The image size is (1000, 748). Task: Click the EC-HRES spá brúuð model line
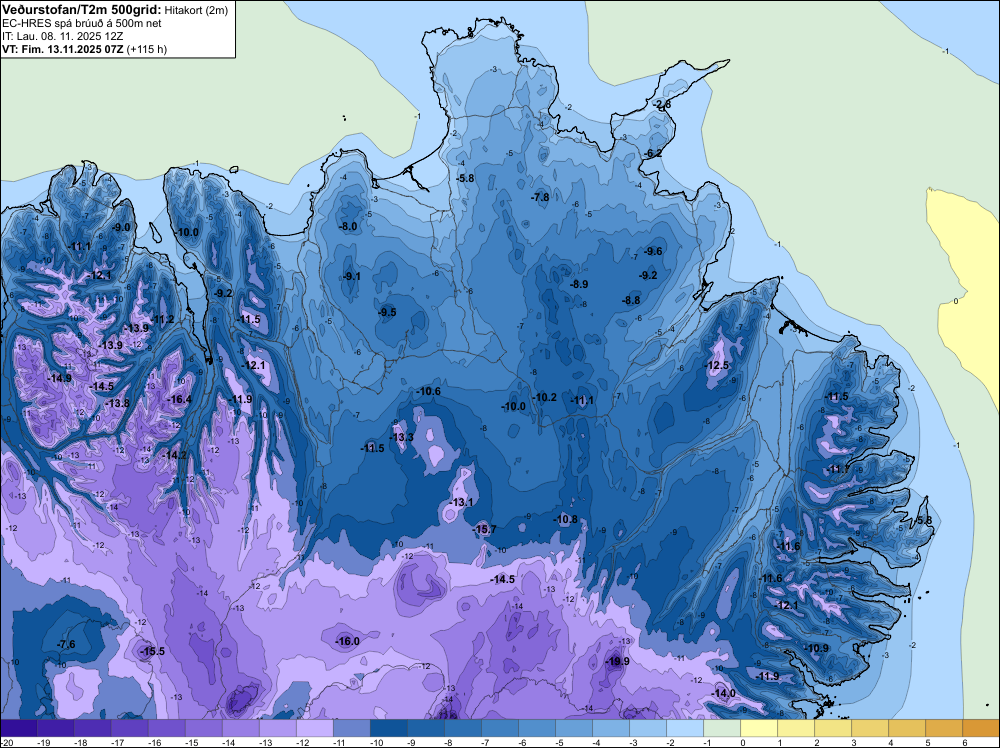82,23
